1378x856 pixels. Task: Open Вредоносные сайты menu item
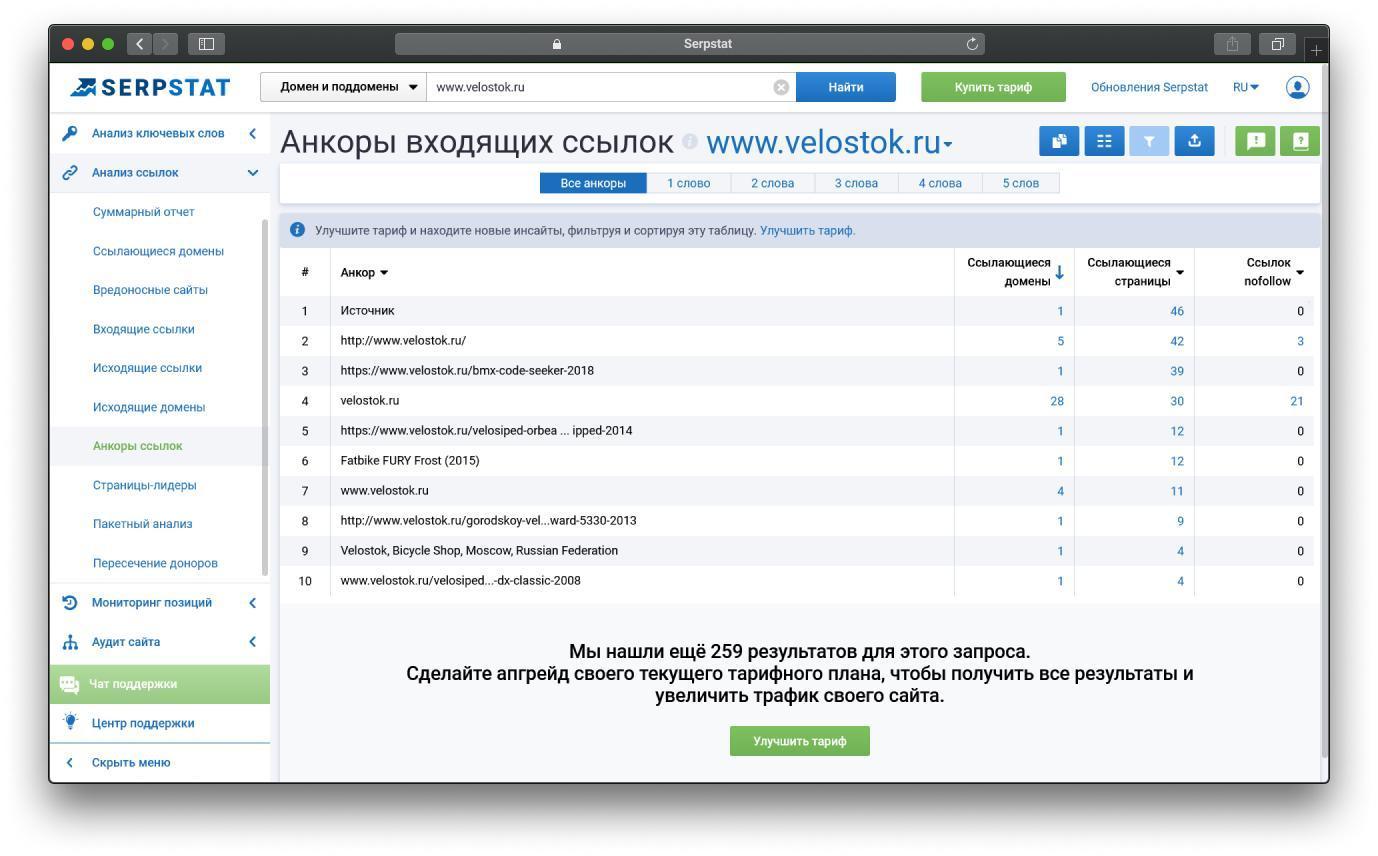point(150,290)
